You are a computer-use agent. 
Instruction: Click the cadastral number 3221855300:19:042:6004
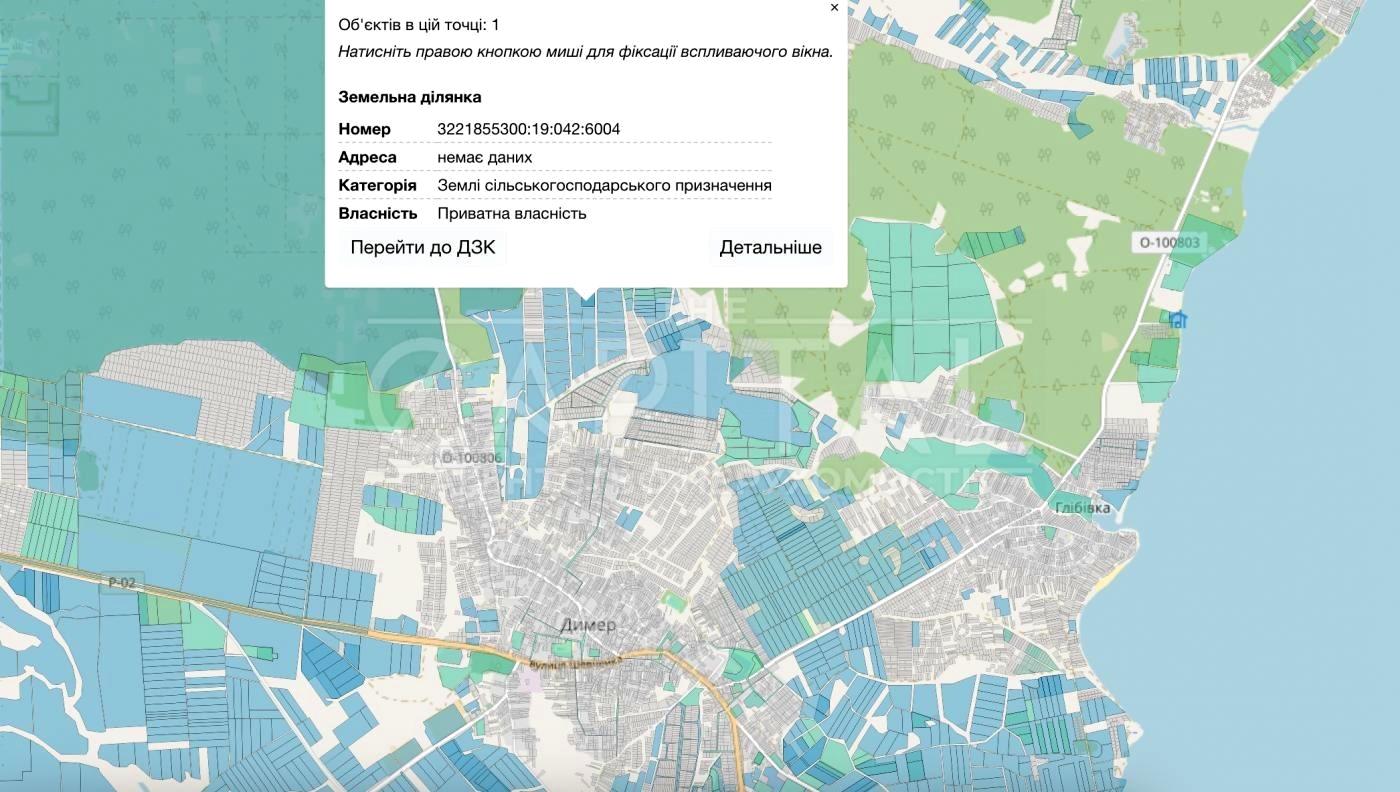click(x=528, y=129)
